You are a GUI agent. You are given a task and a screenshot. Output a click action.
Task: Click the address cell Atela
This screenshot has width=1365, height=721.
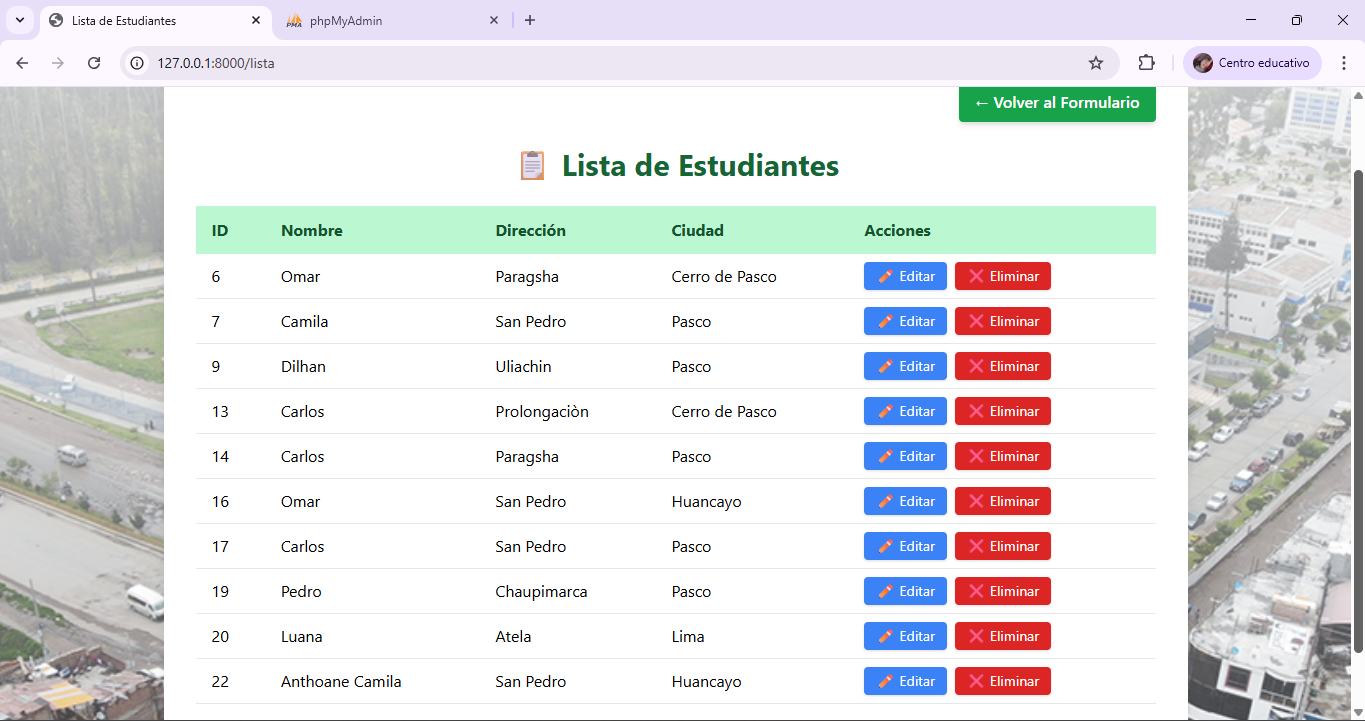click(514, 636)
